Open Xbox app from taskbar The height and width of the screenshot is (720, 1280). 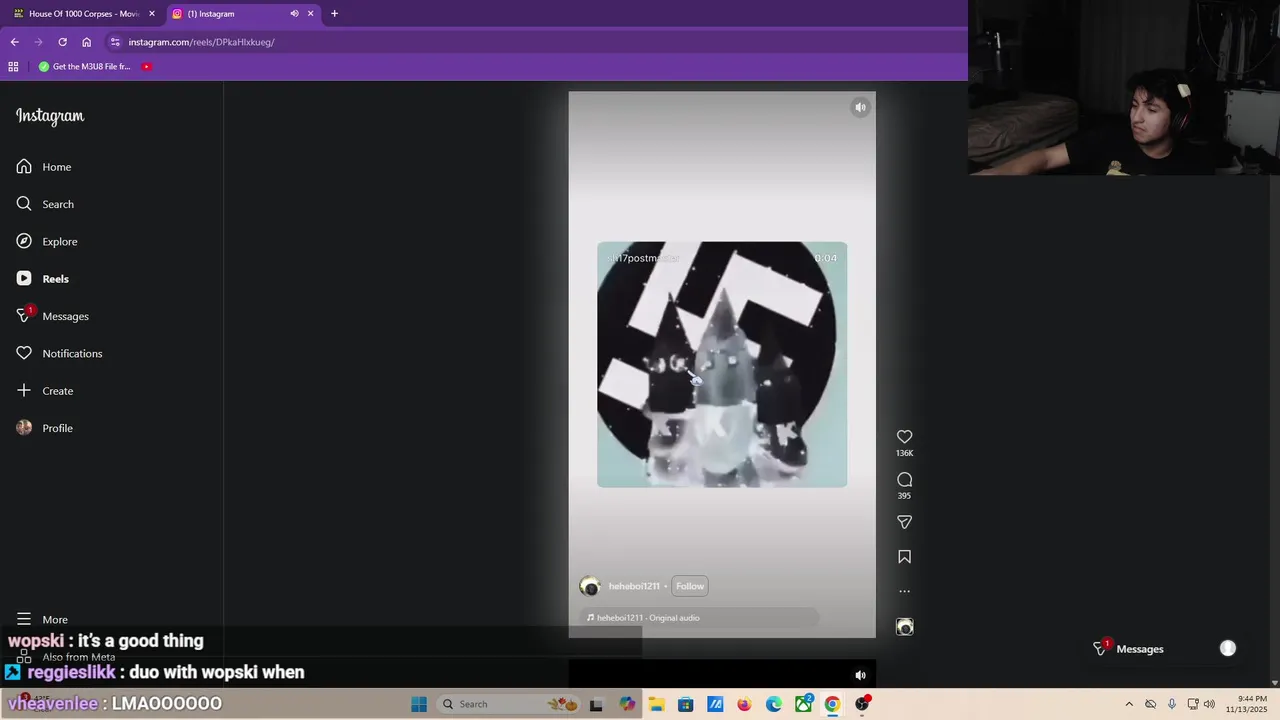803,704
